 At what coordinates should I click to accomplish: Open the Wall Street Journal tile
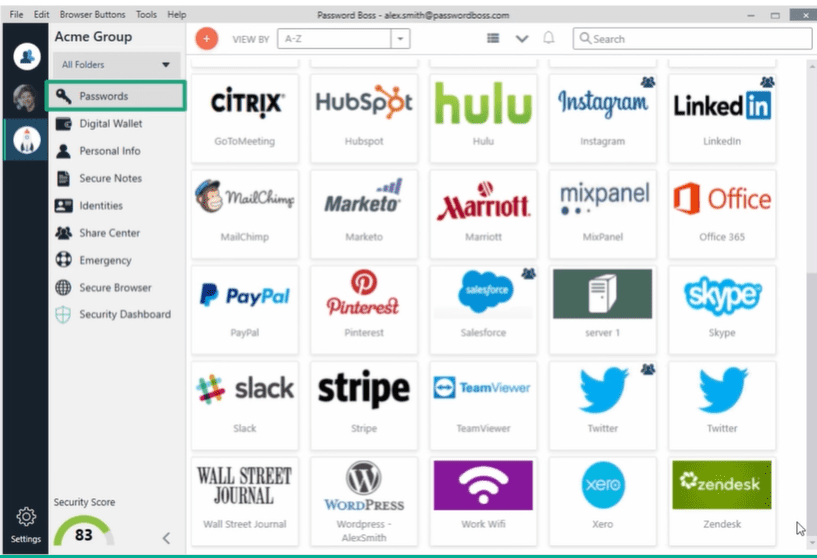pos(244,501)
